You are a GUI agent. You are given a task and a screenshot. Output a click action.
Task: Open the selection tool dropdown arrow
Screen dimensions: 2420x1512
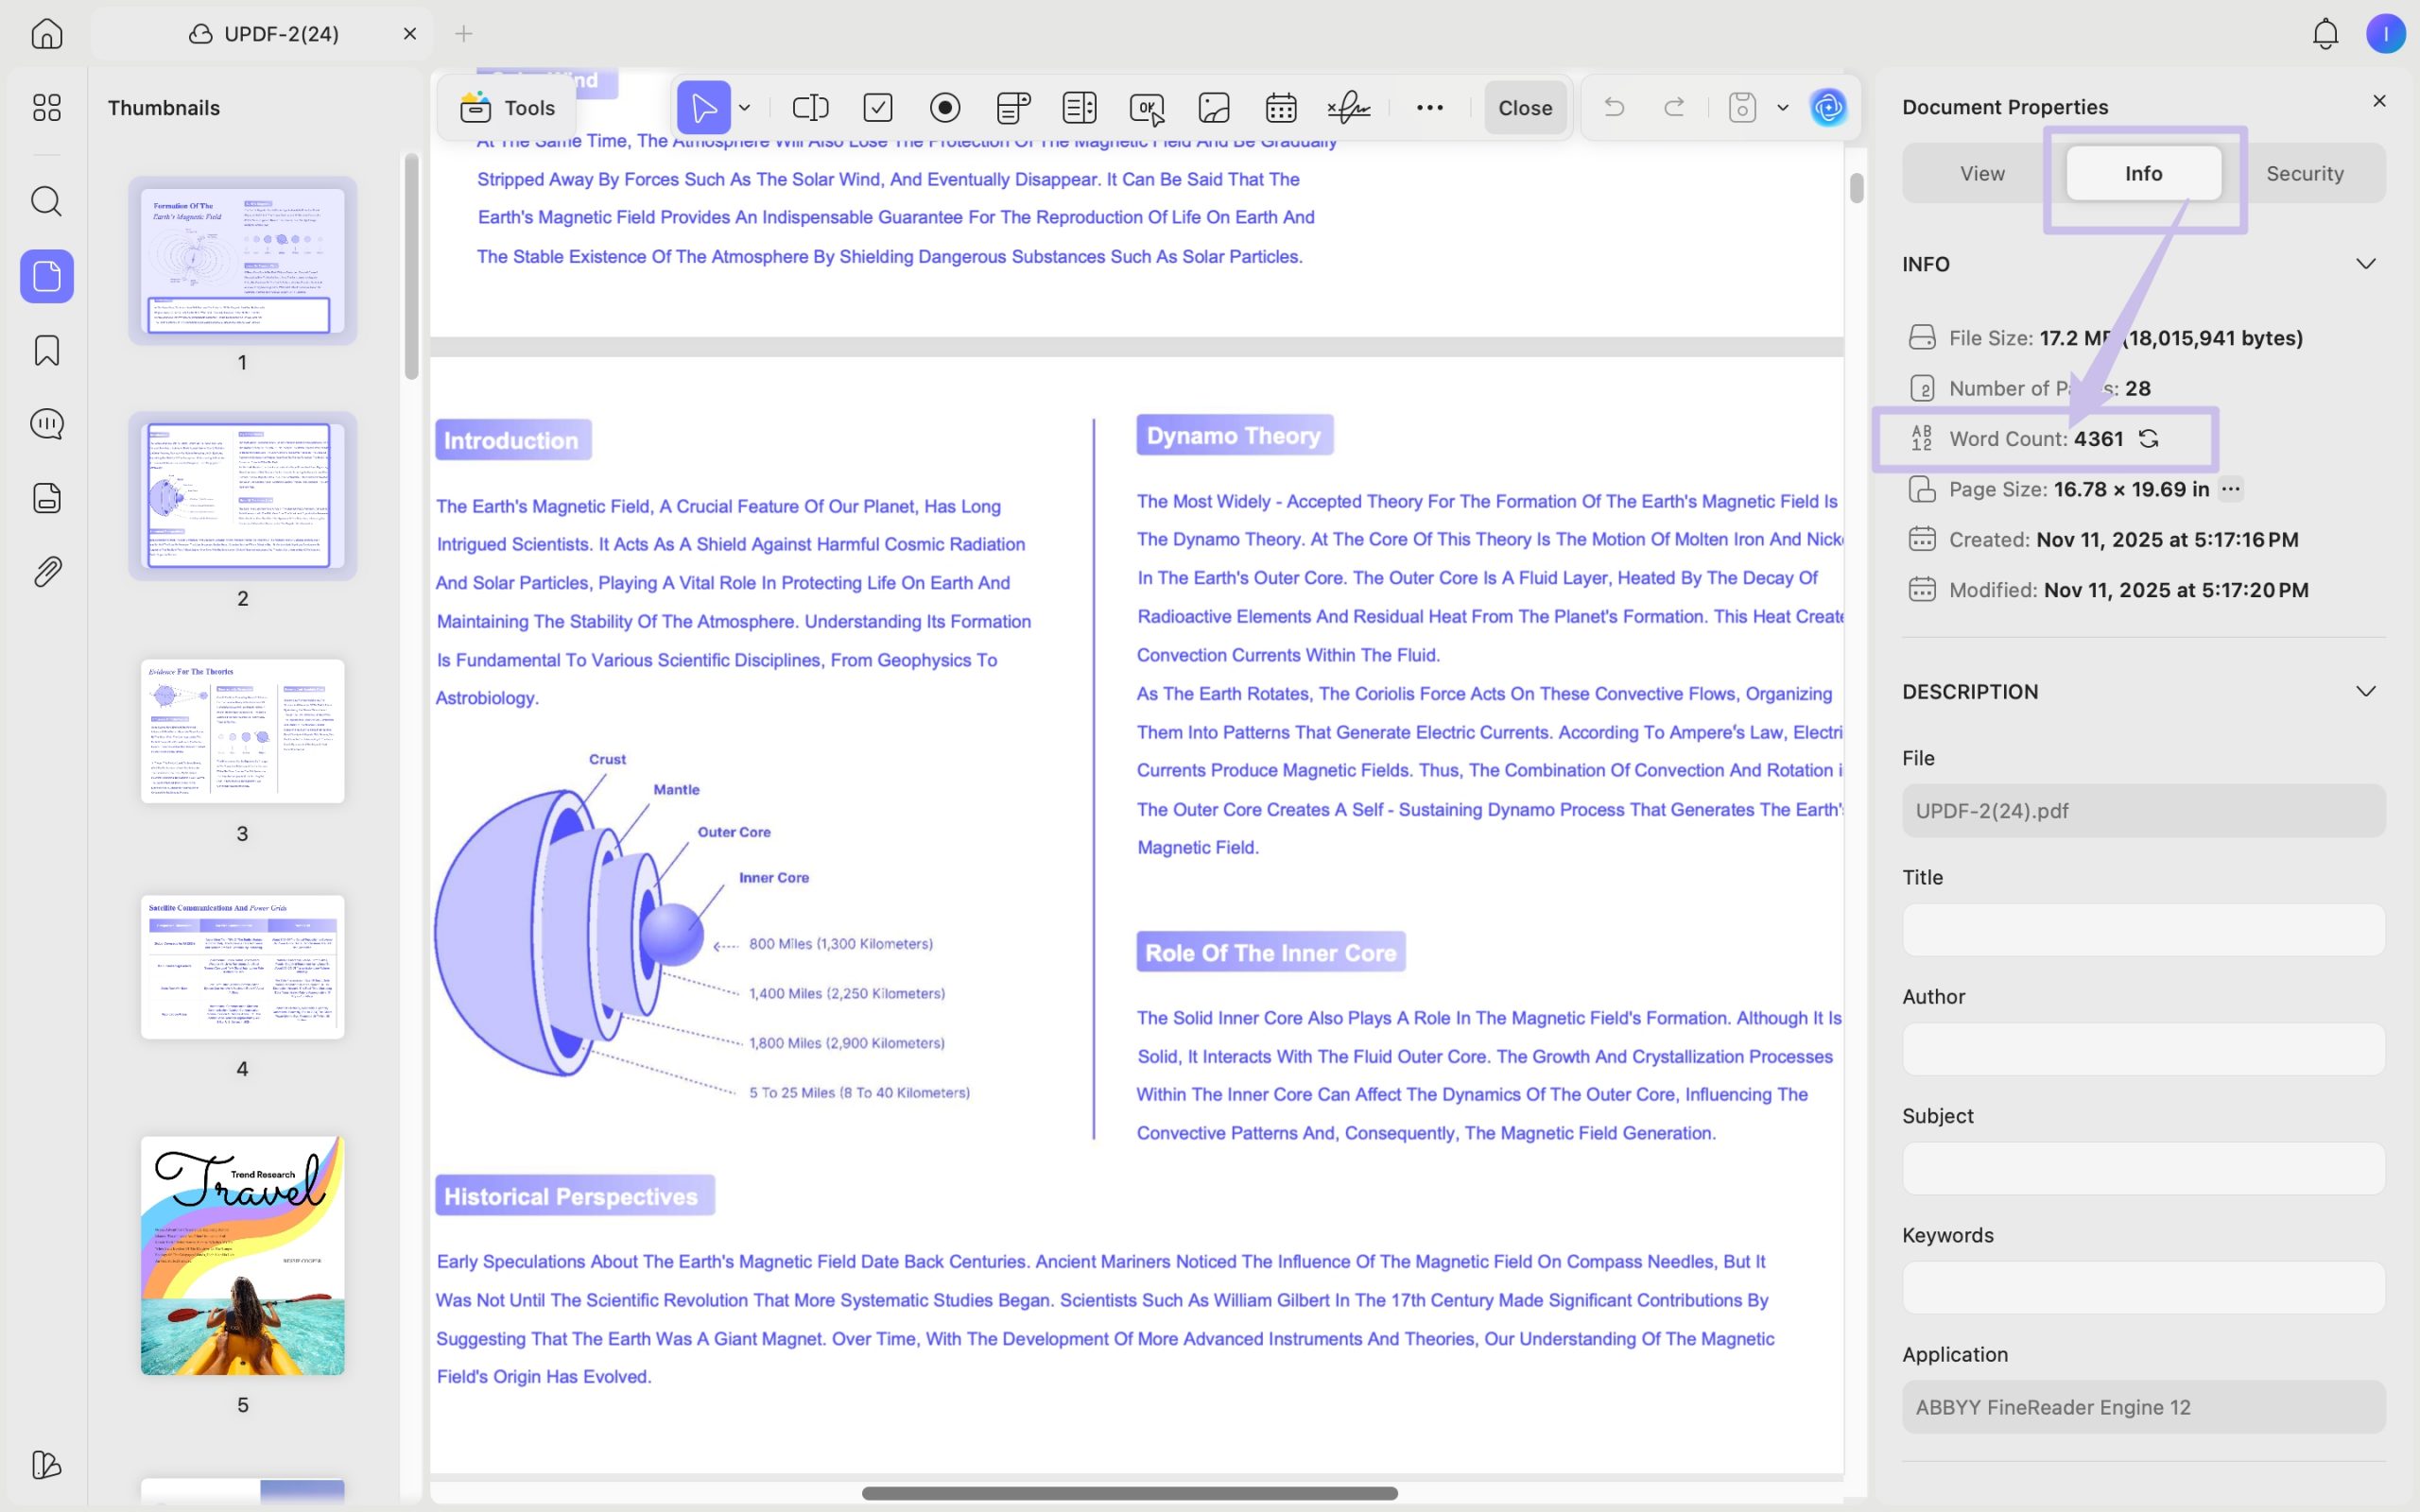pos(744,107)
